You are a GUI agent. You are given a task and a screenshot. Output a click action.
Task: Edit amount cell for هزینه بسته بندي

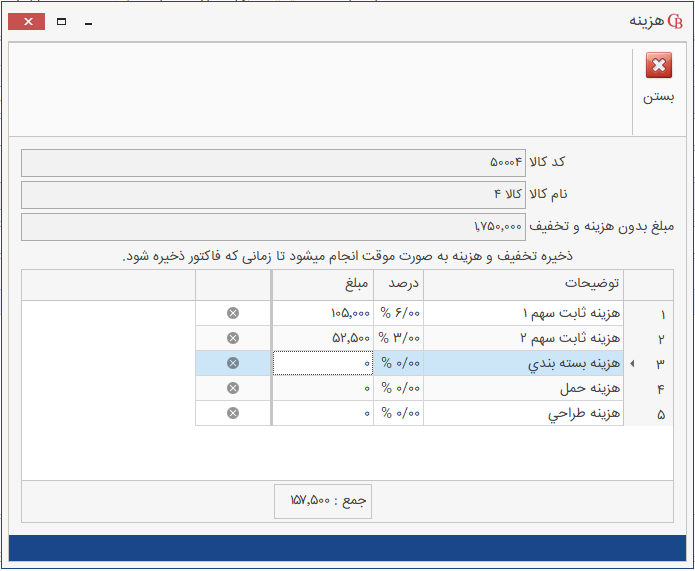tap(322, 364)
